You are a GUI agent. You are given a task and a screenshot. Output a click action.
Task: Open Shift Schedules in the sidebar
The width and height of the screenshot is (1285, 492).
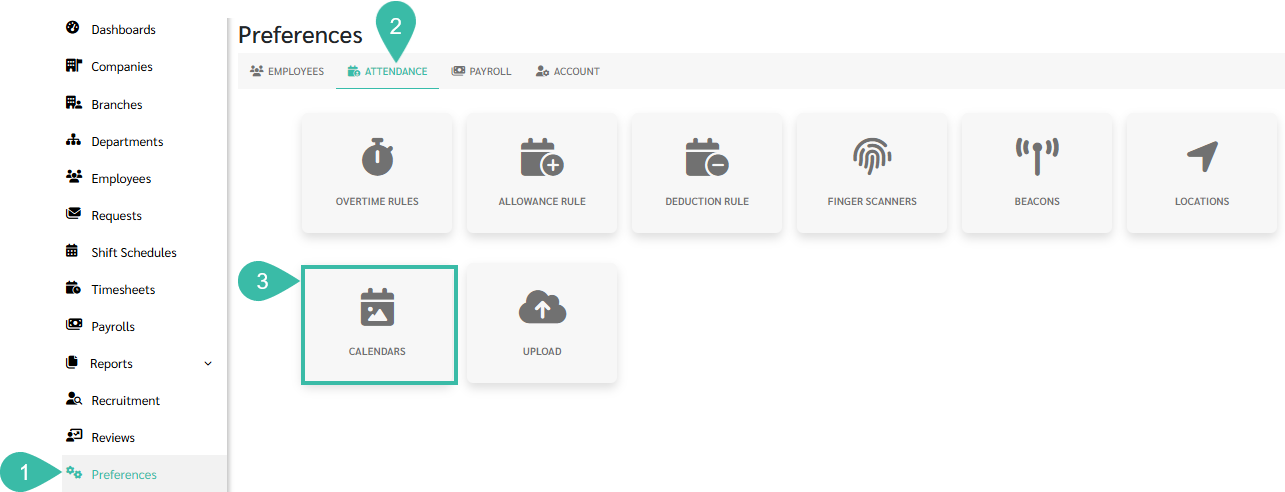134,252
